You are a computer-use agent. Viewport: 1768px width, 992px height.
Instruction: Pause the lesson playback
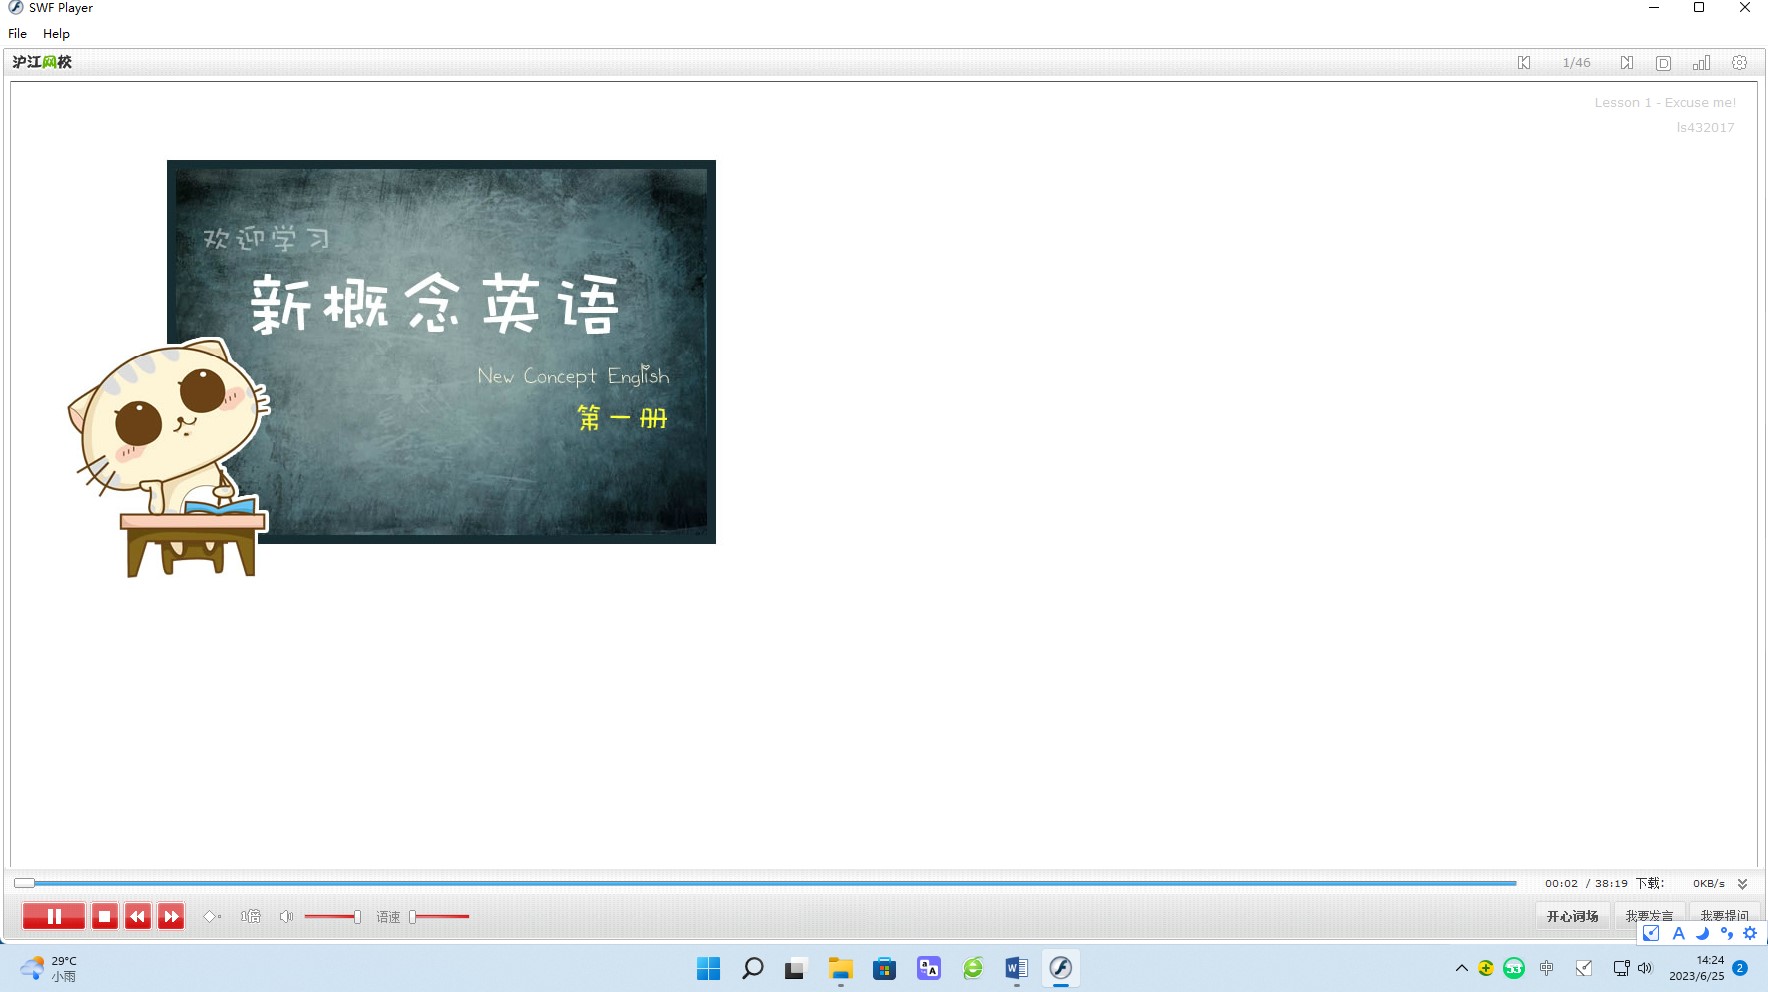[x=54, y=916]
